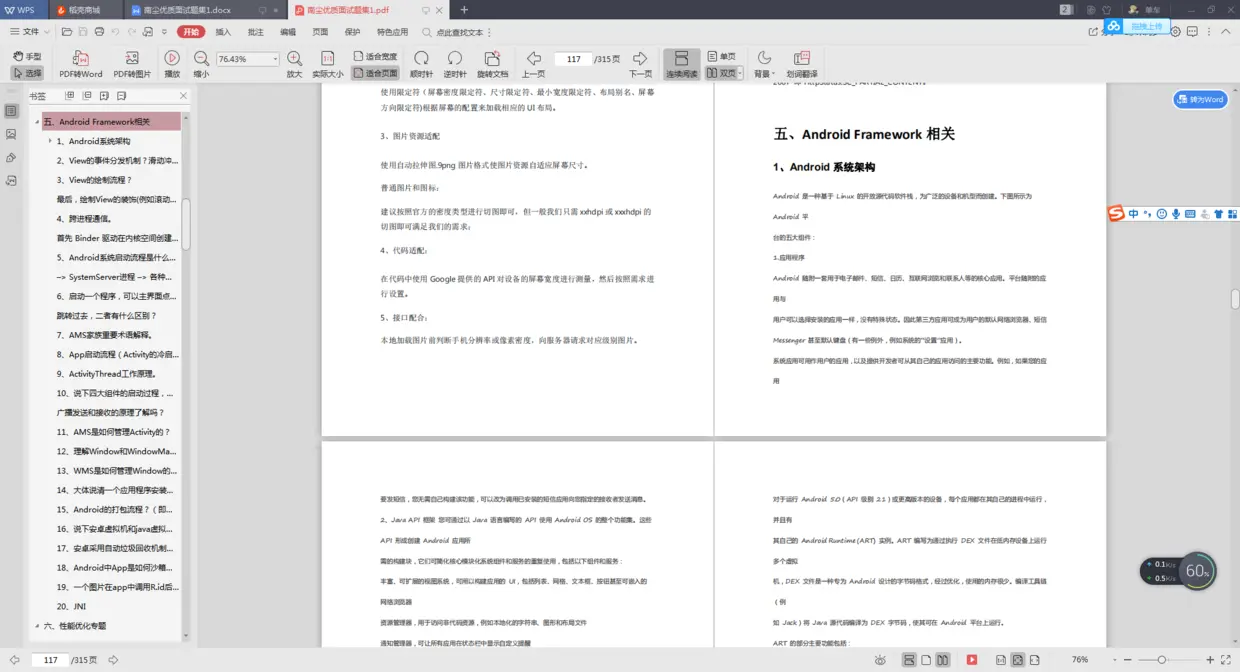Screen dimensions: 1240x672
Task: Toggle fit-page icon in status bar
Action: pyautogui.click(x=1017, y=660)
